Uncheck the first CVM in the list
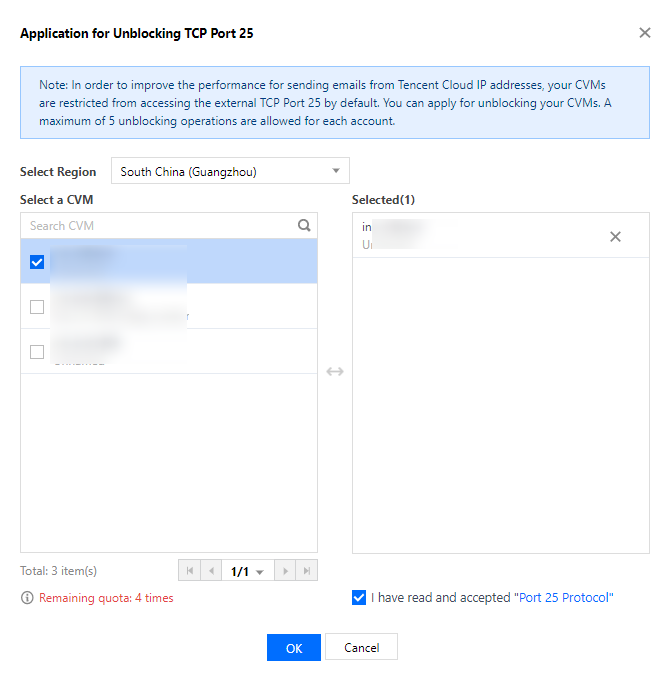Image resolution: width=667 pixels, height=679 pixels. coord(37,262)
